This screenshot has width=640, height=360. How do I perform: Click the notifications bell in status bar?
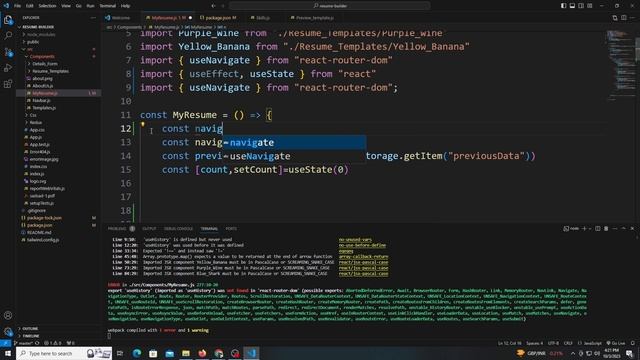[x=633, y=343]
